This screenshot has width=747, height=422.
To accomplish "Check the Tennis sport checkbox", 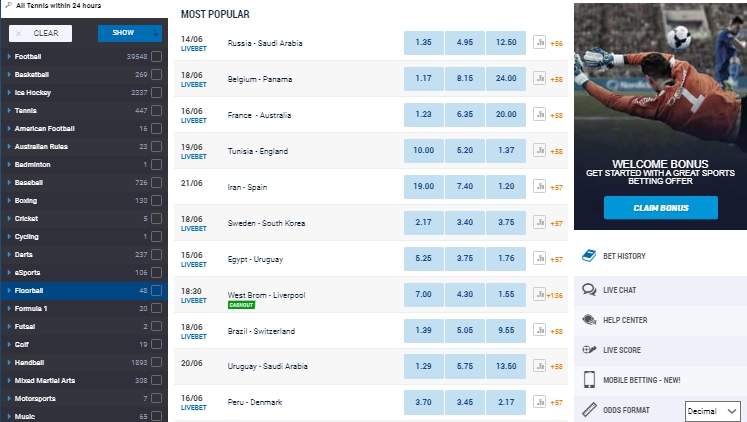I will (157, 111).
